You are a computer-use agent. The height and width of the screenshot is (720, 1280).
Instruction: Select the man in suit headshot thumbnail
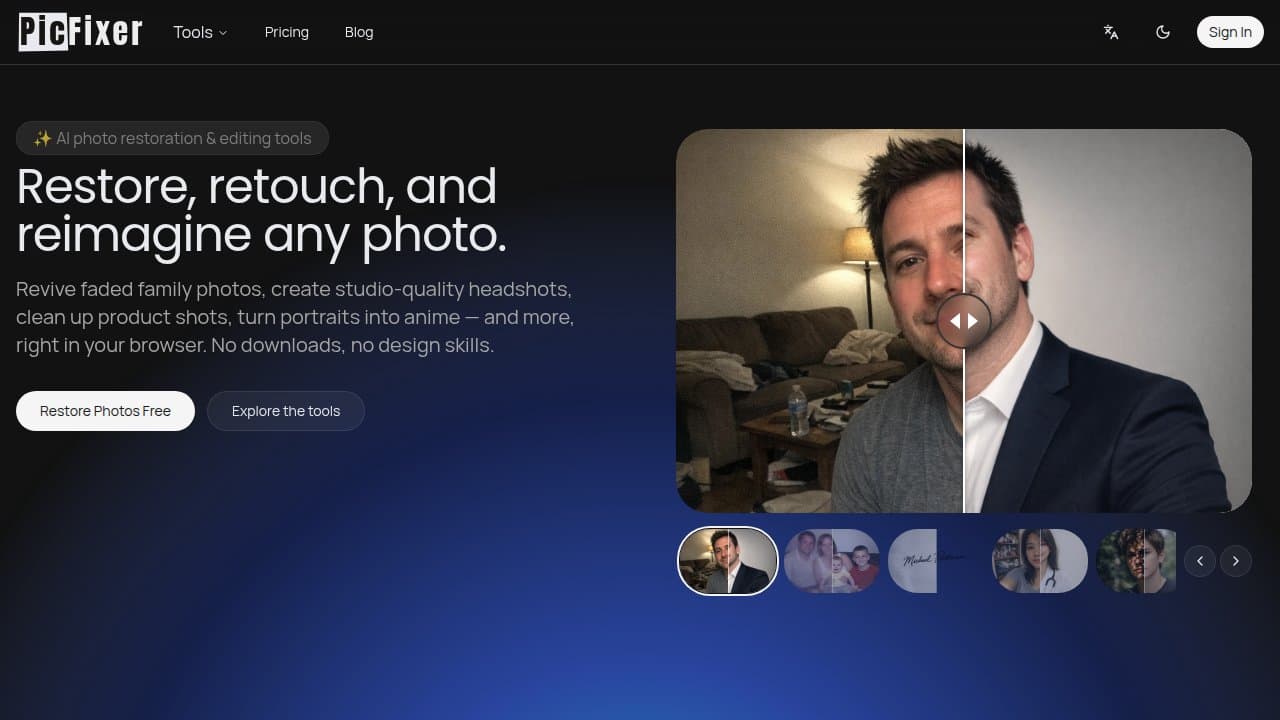(728, 561)
